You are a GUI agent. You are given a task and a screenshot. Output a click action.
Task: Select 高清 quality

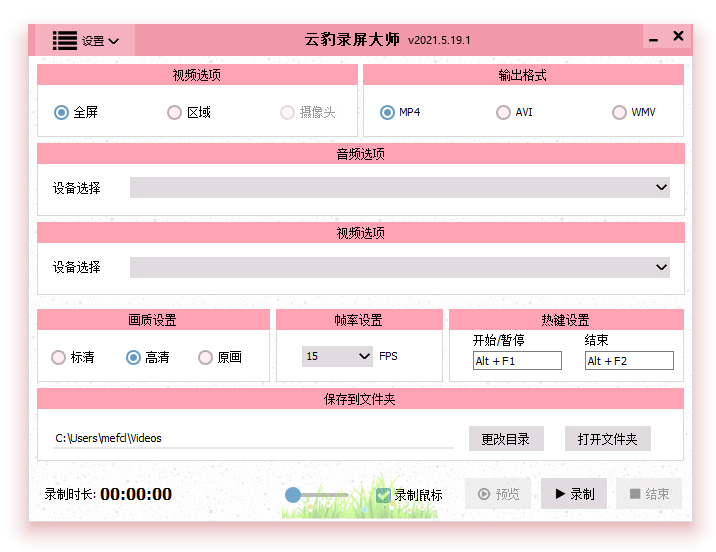(x=133, y=357)
